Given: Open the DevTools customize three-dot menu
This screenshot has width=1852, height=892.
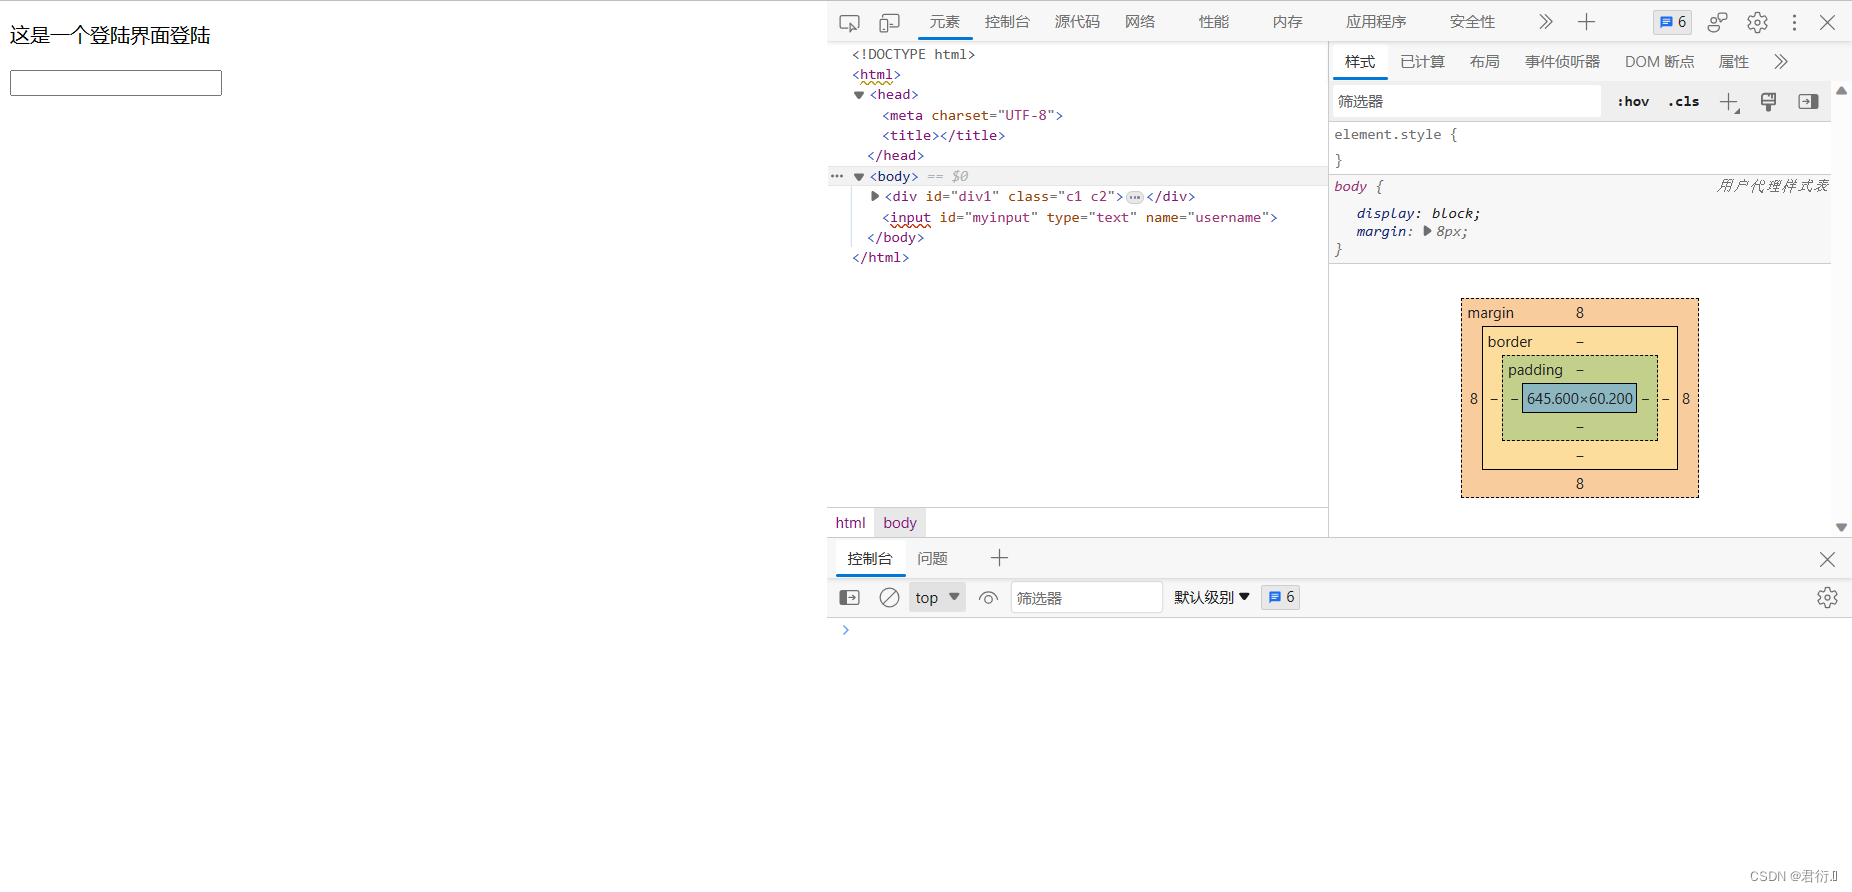Looking at the screenshot, I should coord(1794,22).
